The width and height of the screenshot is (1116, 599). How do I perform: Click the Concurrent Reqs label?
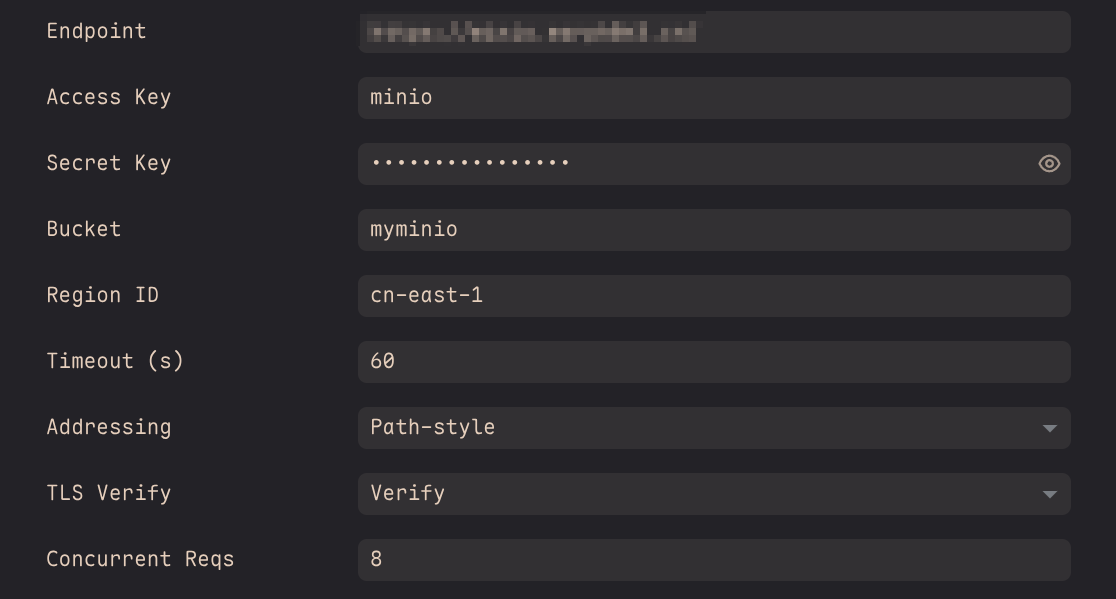[x=140, y=559]
